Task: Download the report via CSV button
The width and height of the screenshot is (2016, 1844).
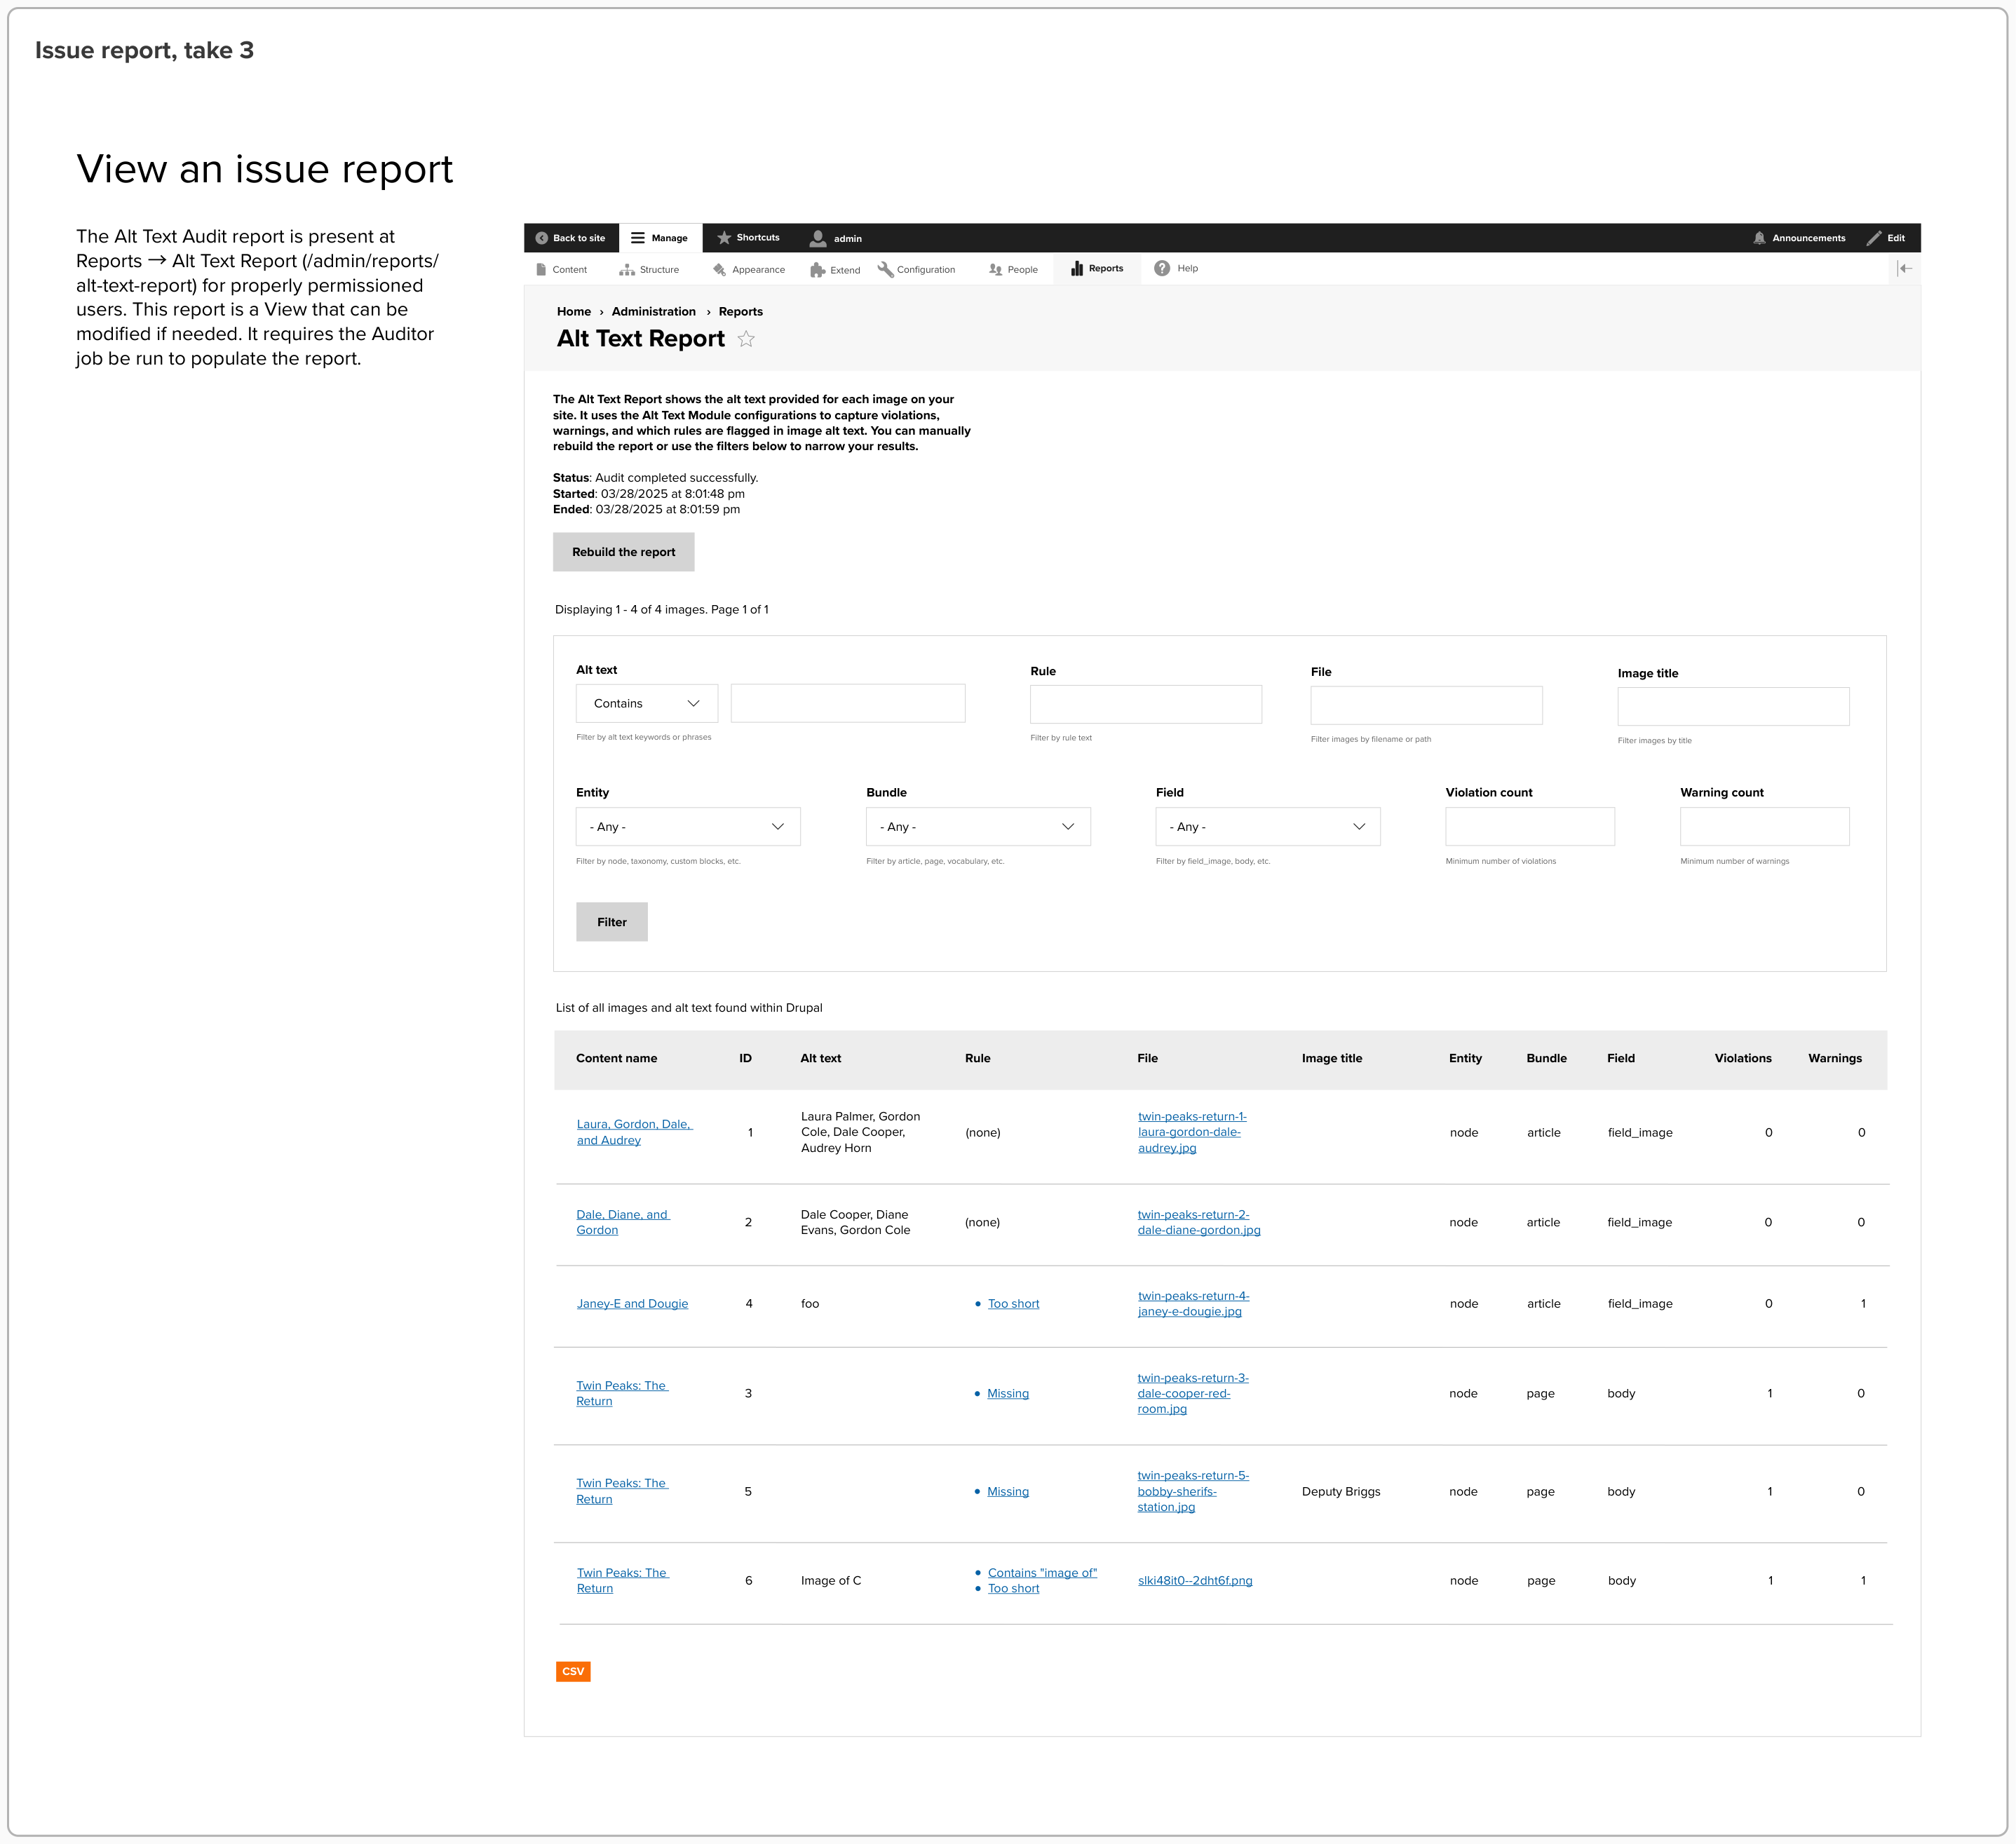Action: (573, 1671)
